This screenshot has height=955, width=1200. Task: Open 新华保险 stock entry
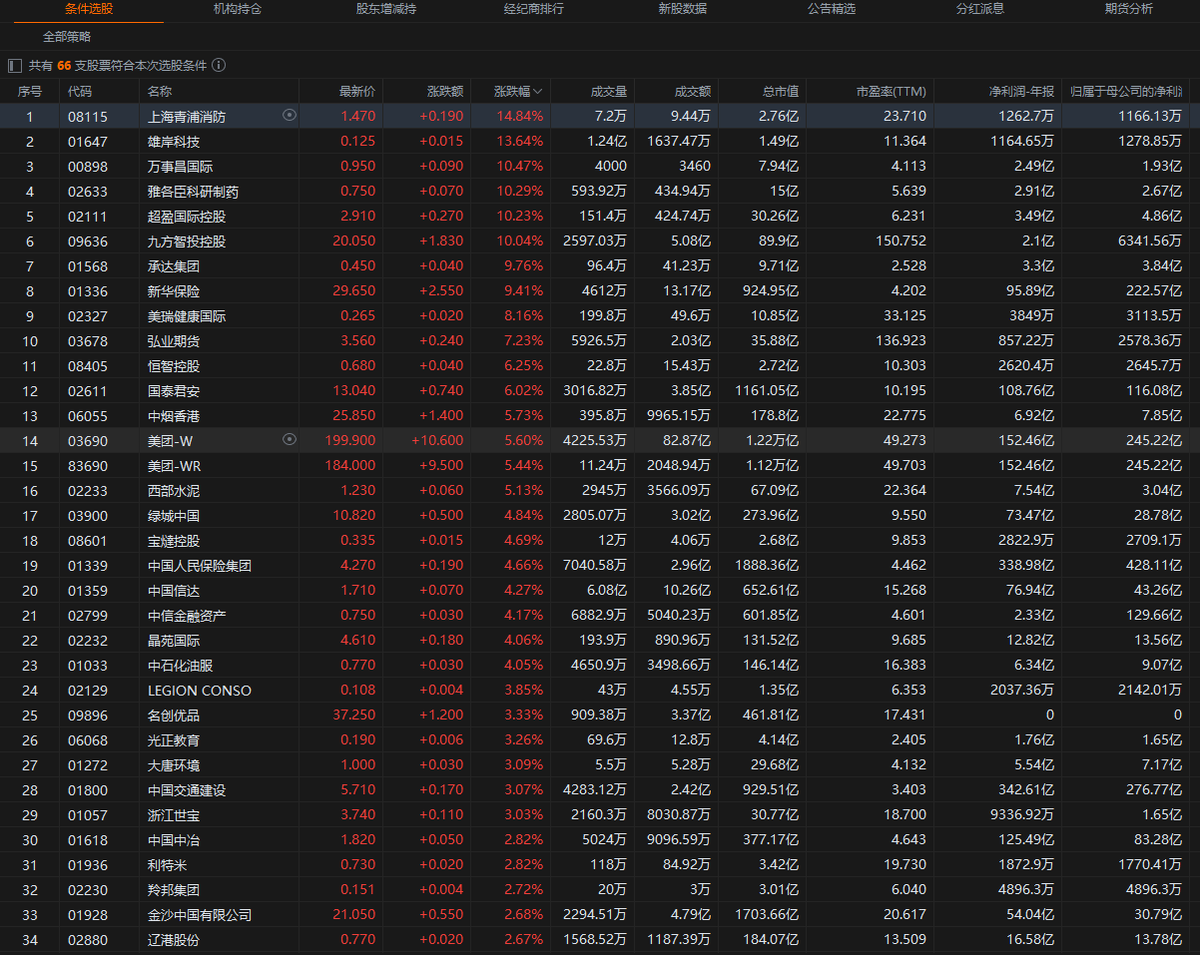173,291
